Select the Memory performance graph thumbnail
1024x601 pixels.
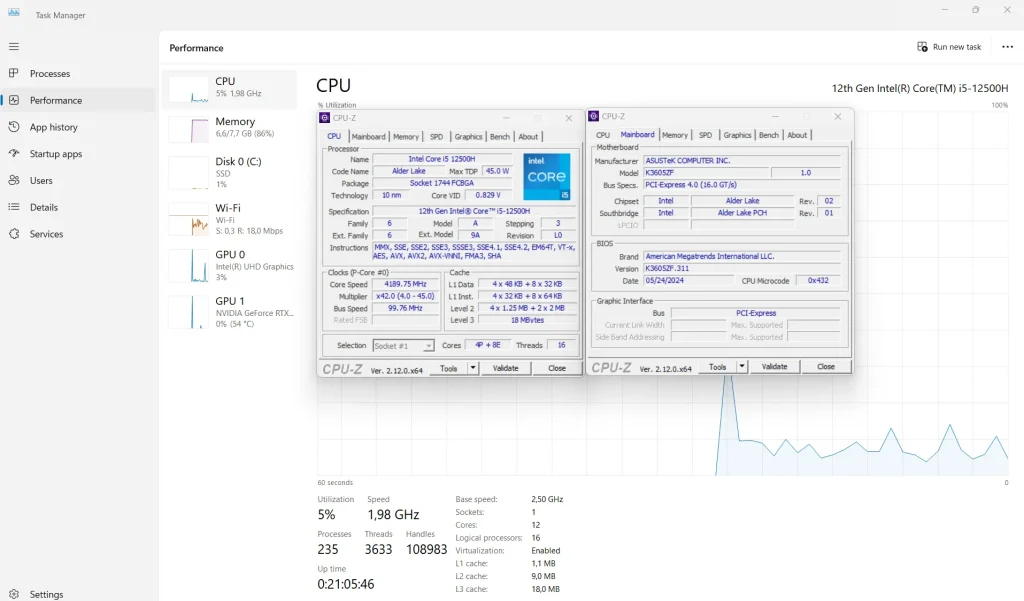pyautogui.click(x=189, y=129)
